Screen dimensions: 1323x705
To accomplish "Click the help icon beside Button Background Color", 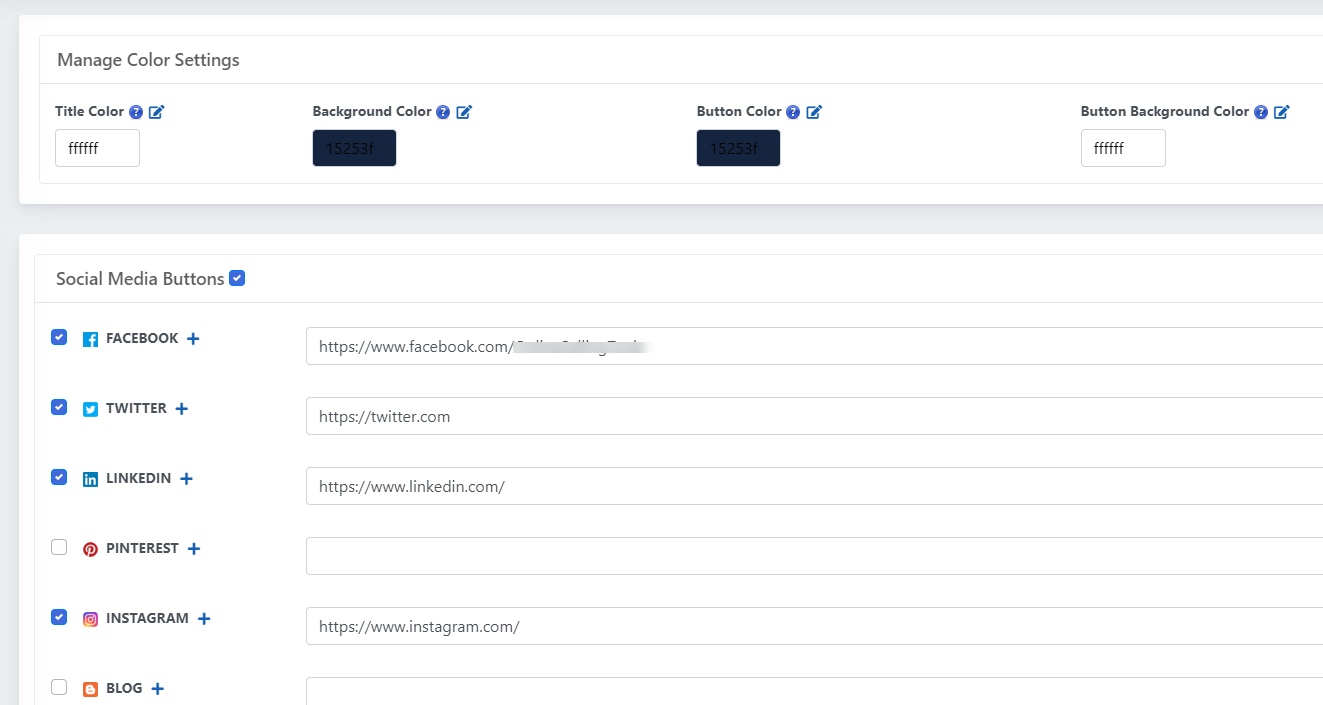I will coord(1261,112).
